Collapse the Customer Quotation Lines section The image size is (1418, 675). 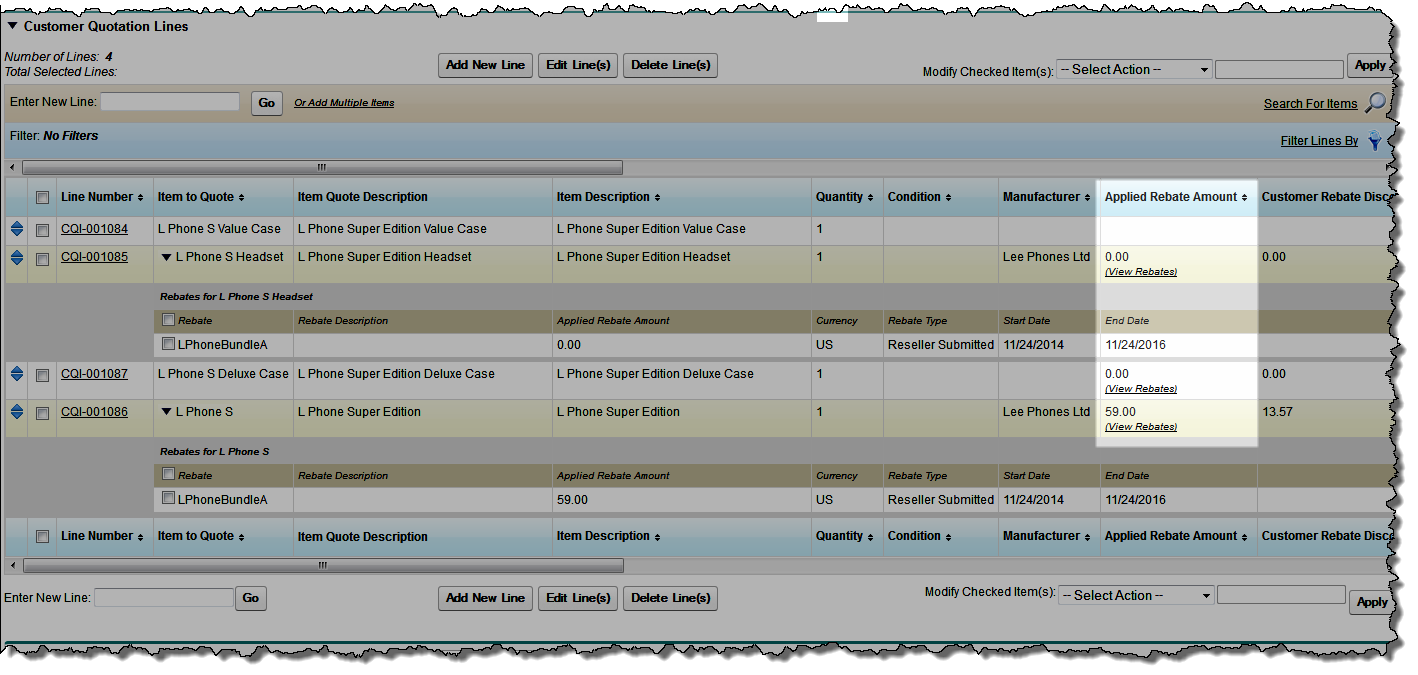[x=12, y=27]
